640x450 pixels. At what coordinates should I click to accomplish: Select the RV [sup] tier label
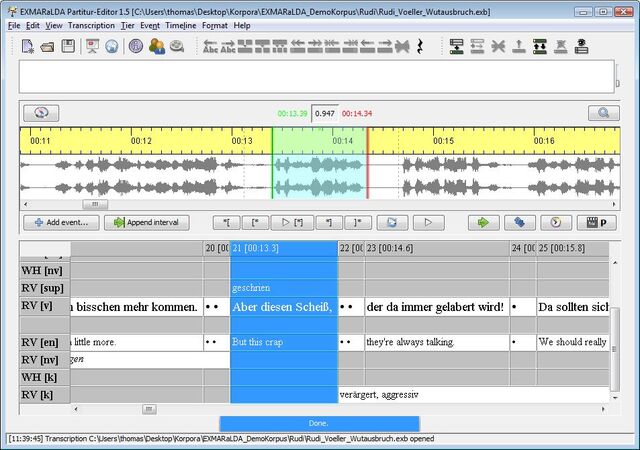(45, 288)
